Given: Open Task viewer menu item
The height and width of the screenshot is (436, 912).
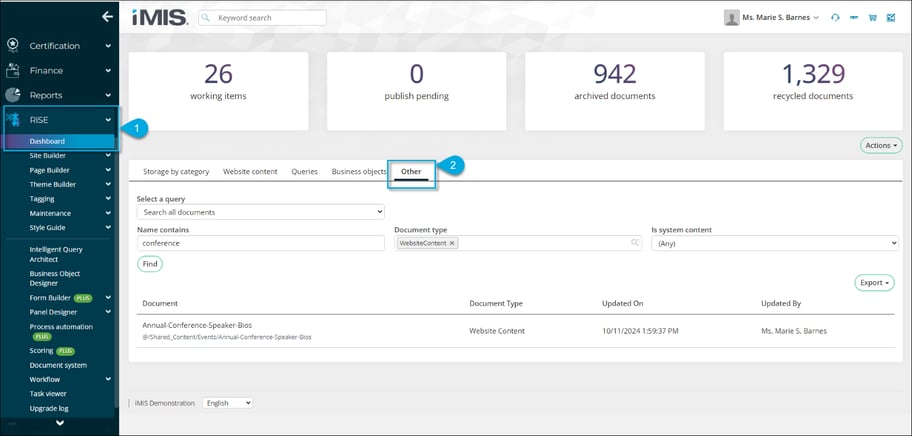Looking at the screenshot, I should (x=48, y=394).
